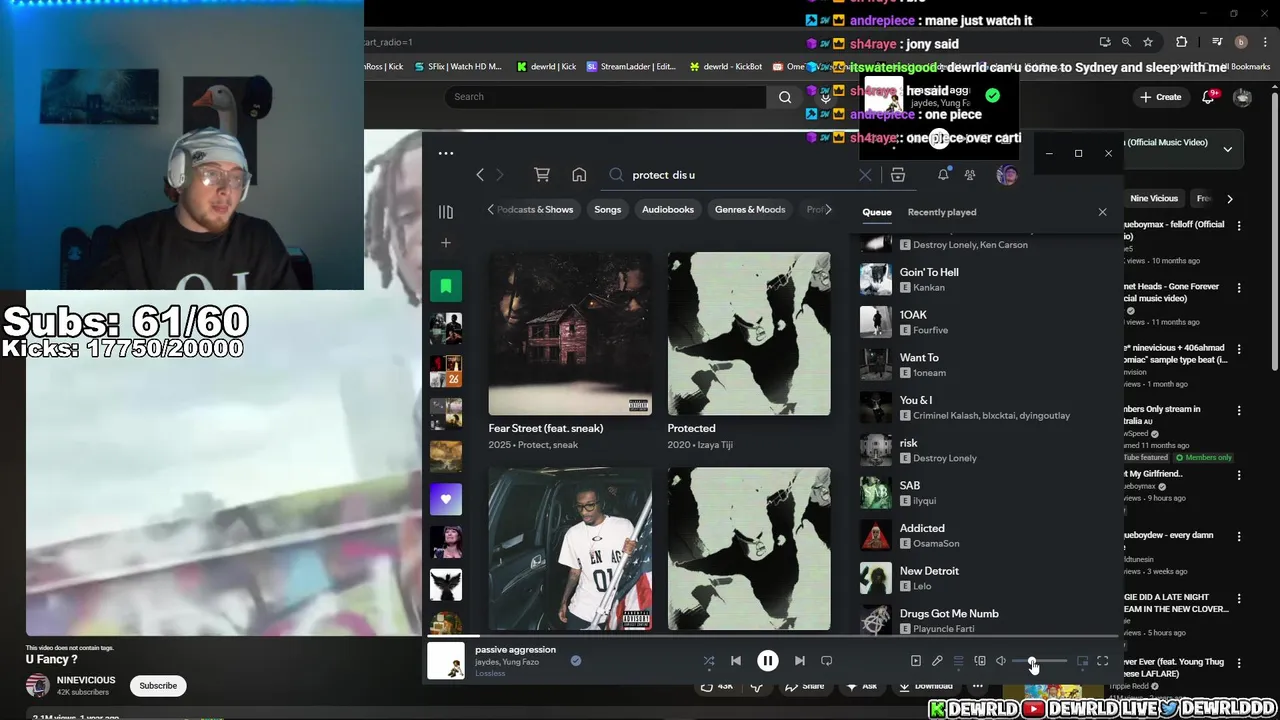This screenshot has height=720, width=1280.
Task: Toggle Now Playing view
Action: [x=916, y=661]
